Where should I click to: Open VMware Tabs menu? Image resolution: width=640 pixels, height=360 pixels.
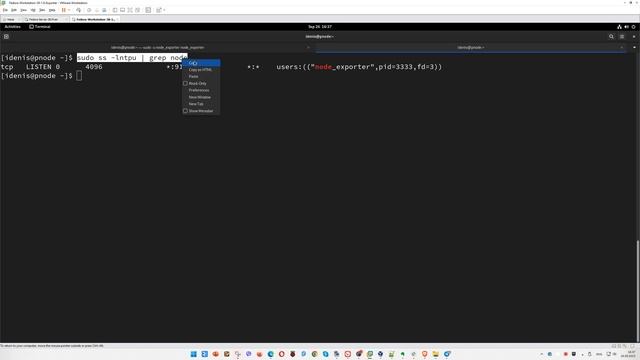point(42,10)
